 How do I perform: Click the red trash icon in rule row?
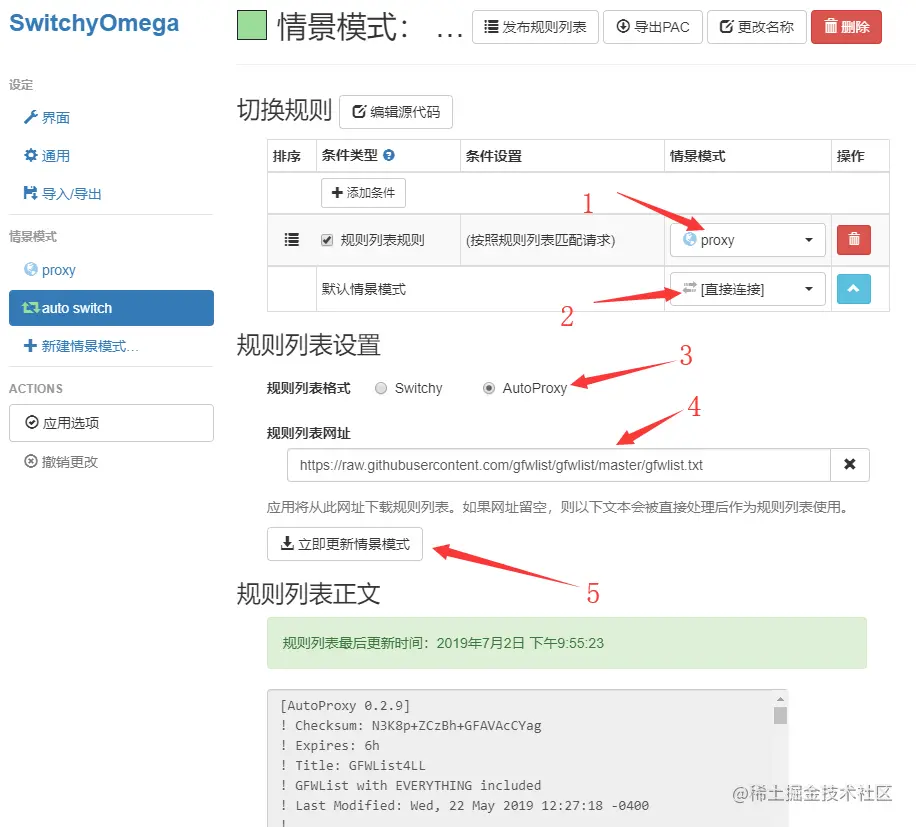pos(853,239)
